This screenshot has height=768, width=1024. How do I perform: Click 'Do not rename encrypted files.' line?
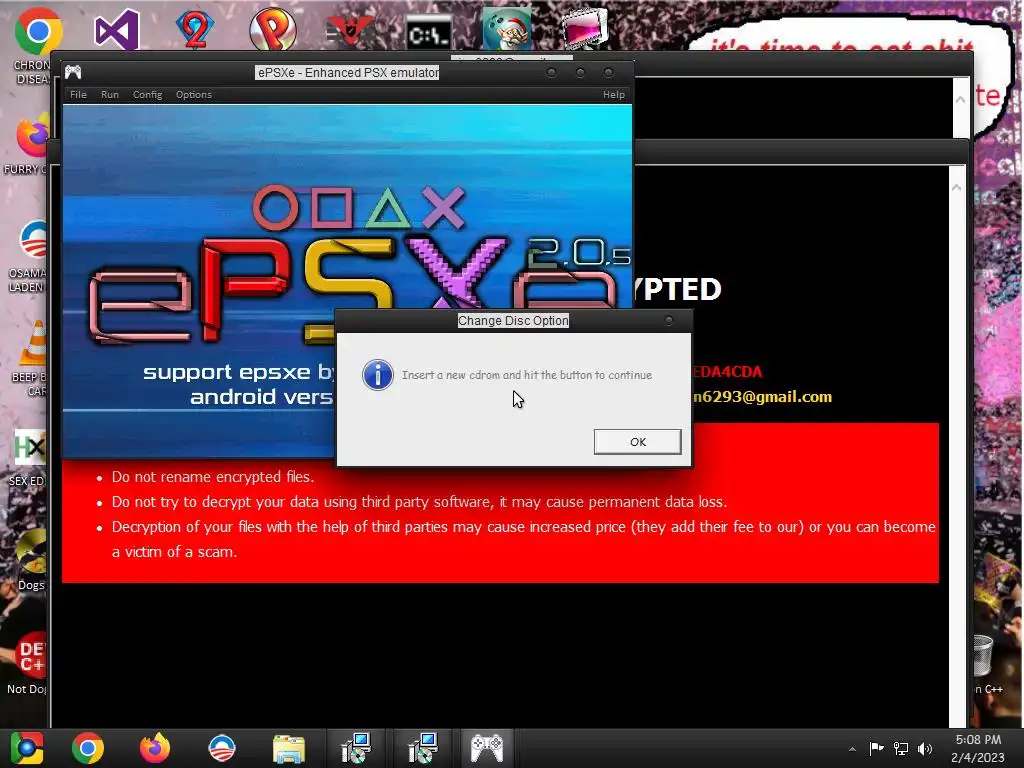(x=213, y=477)
